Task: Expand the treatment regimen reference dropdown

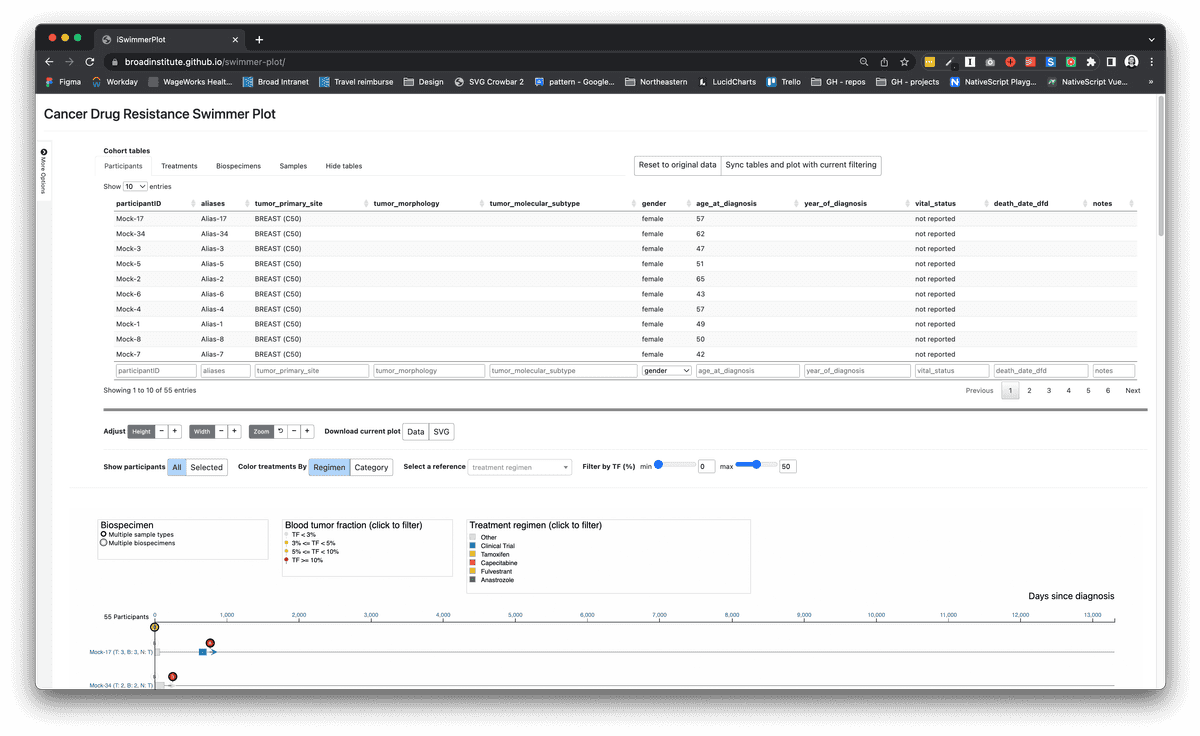Action: (520, 467)
